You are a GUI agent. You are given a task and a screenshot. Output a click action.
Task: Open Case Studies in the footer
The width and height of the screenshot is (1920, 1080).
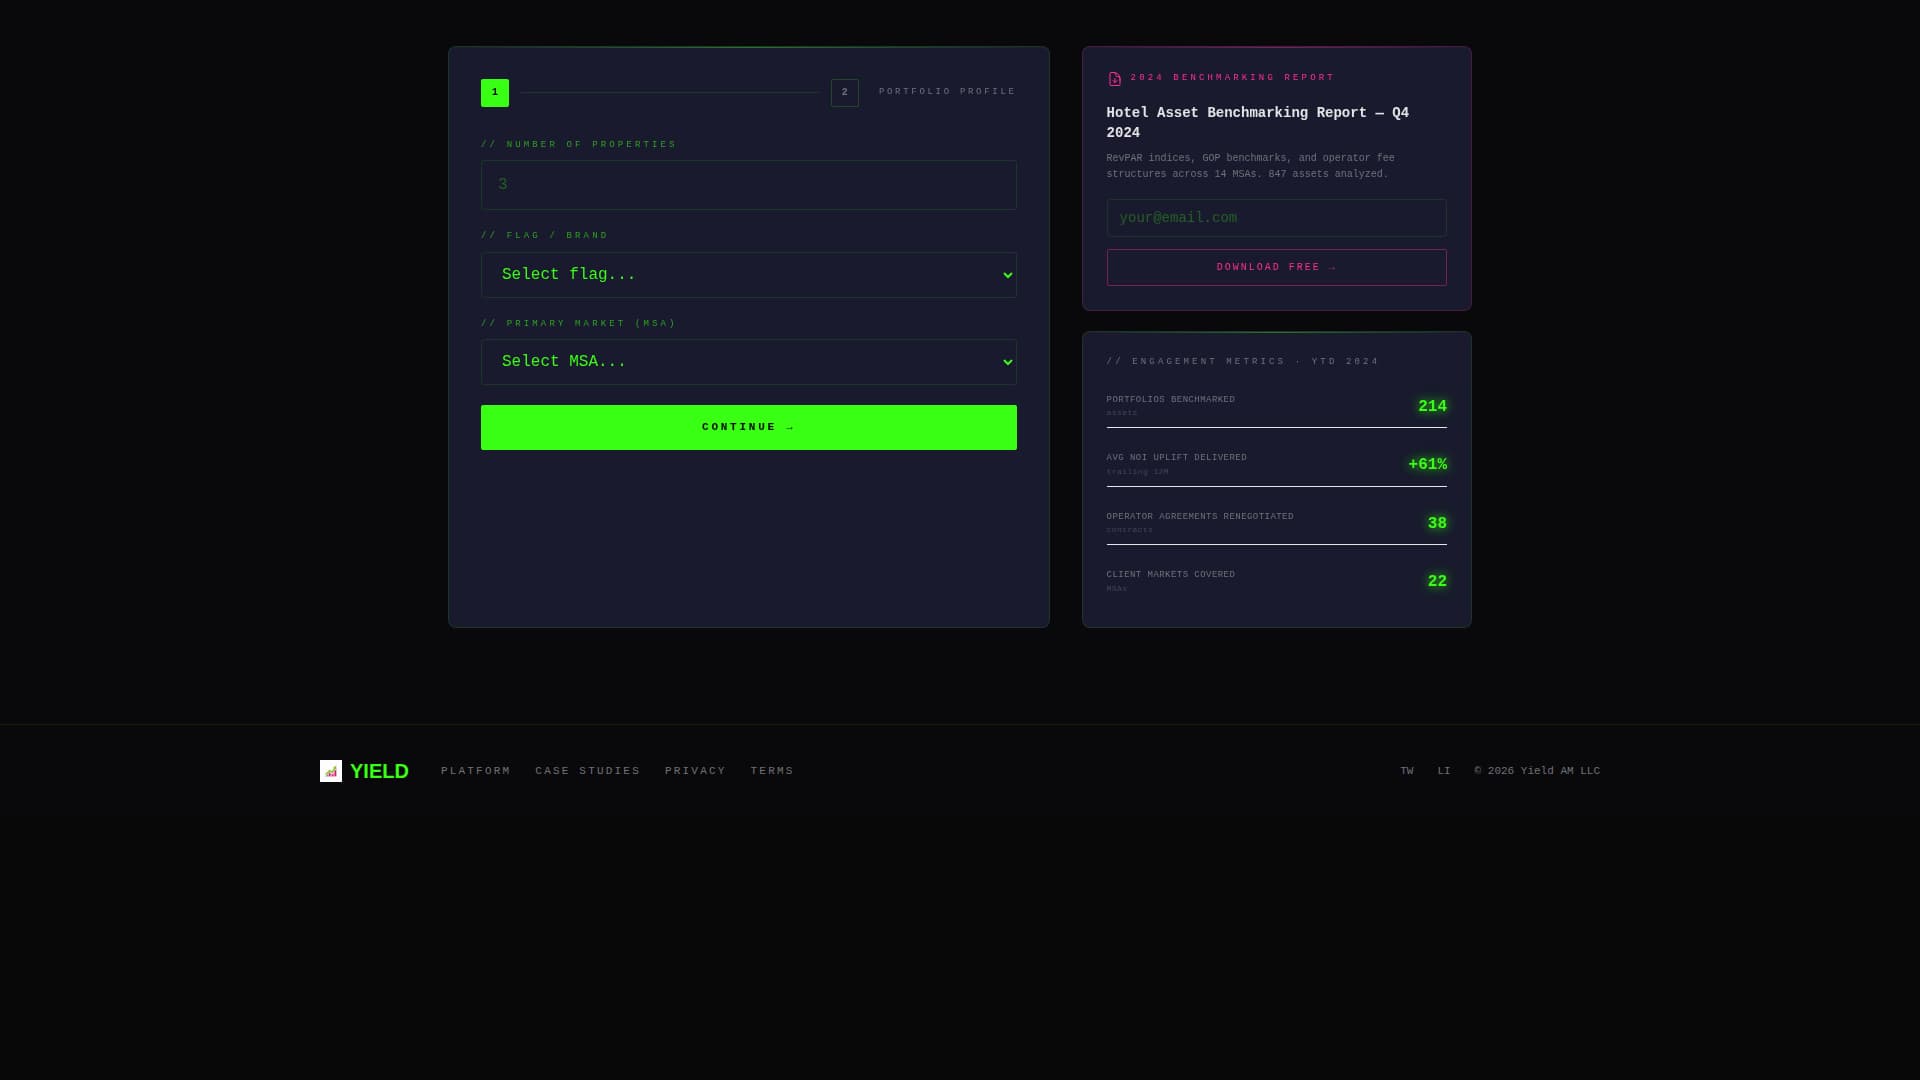pos(587,770)
